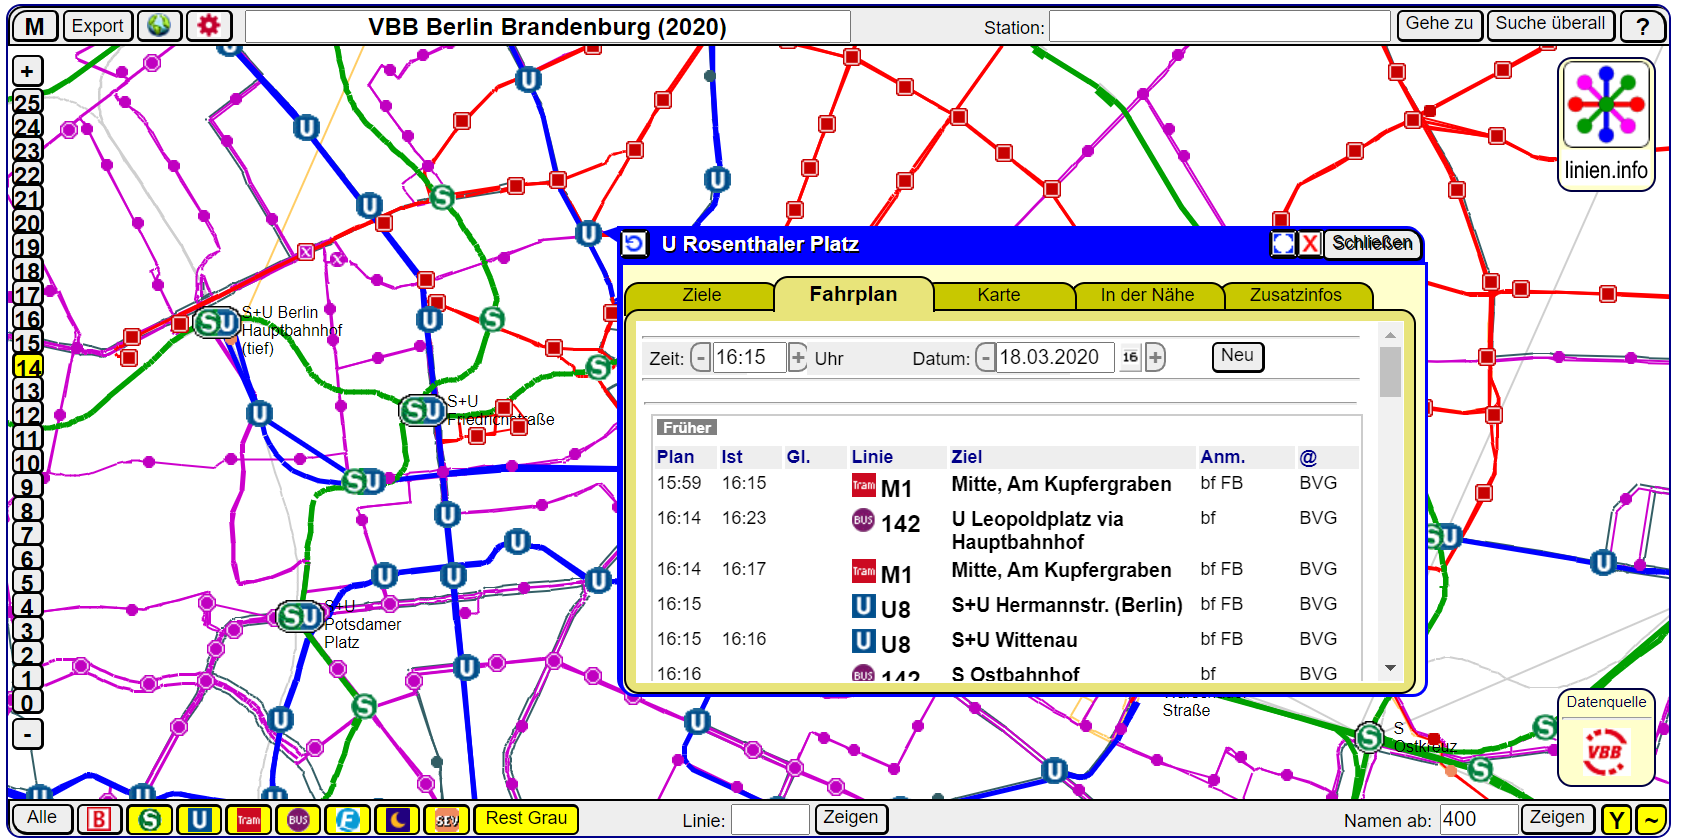Click the Früher button for earlier departures

click(x=687, y=427)
